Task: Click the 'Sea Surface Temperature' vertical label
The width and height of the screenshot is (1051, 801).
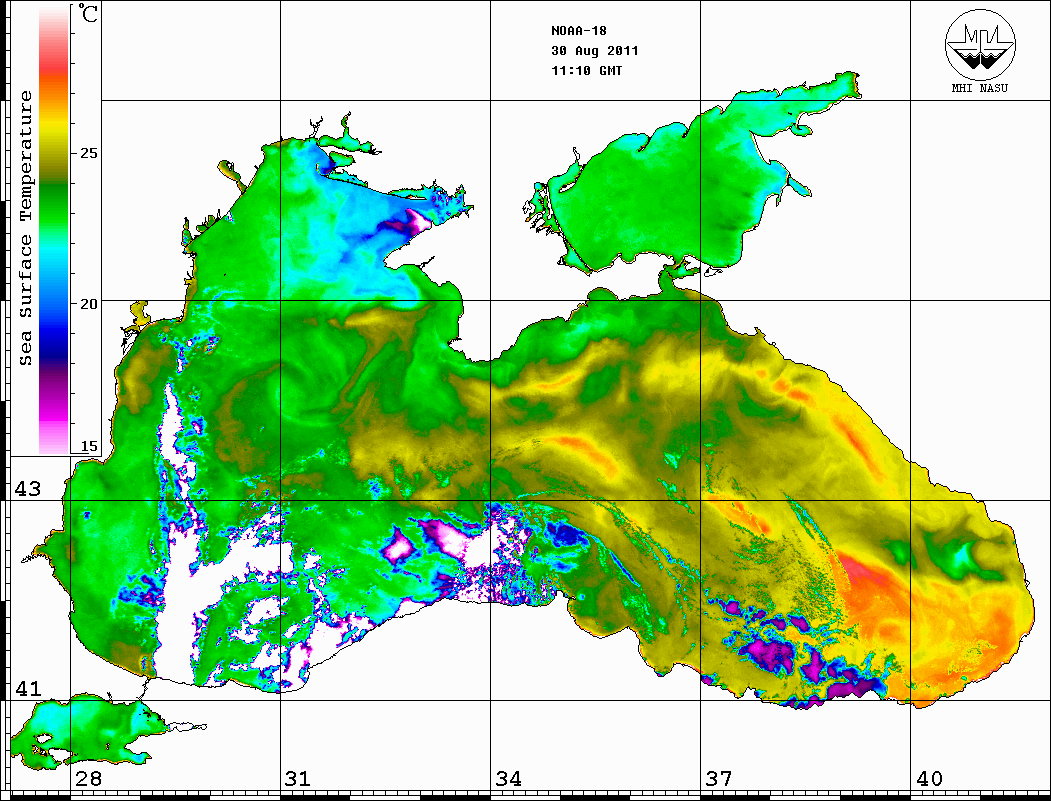Action: pos(25,228)
